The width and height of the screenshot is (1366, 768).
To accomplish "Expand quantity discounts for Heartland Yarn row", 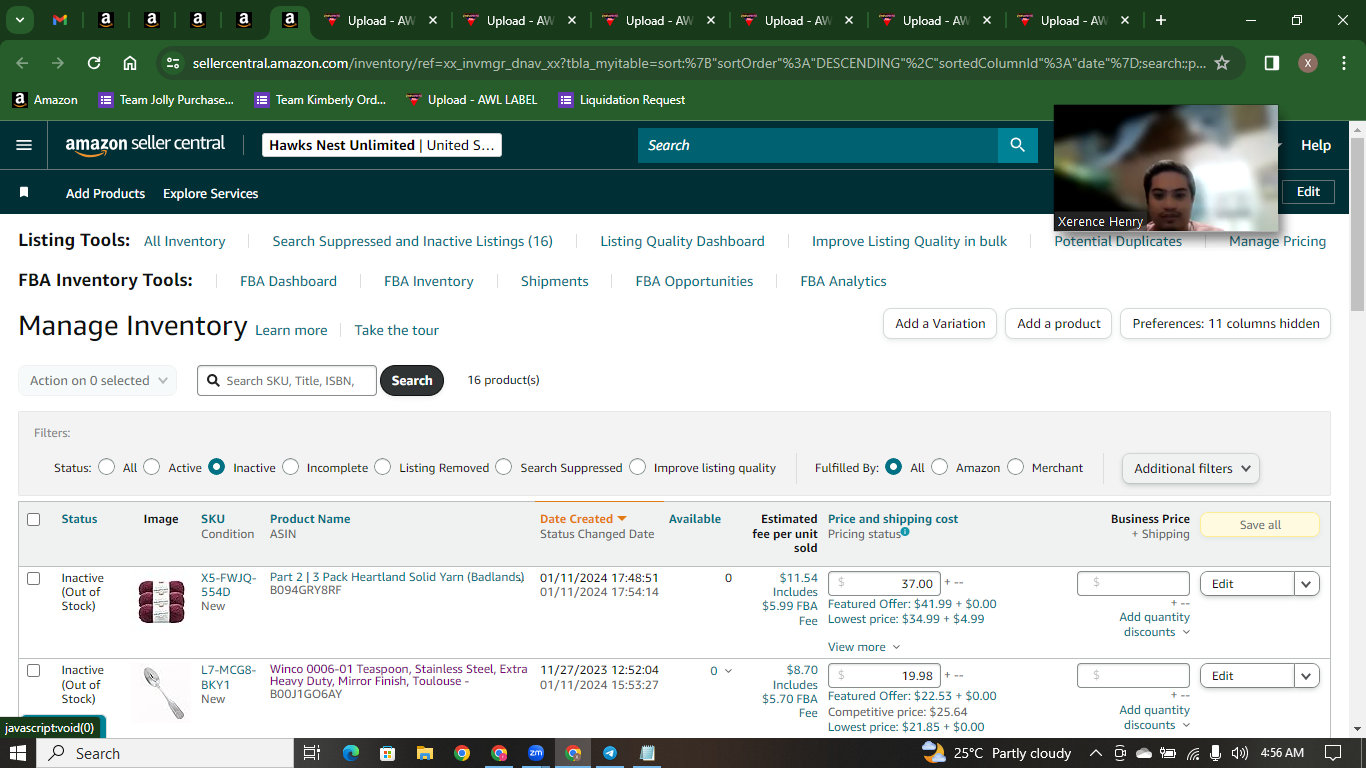I will click(x=1155, y=625).
